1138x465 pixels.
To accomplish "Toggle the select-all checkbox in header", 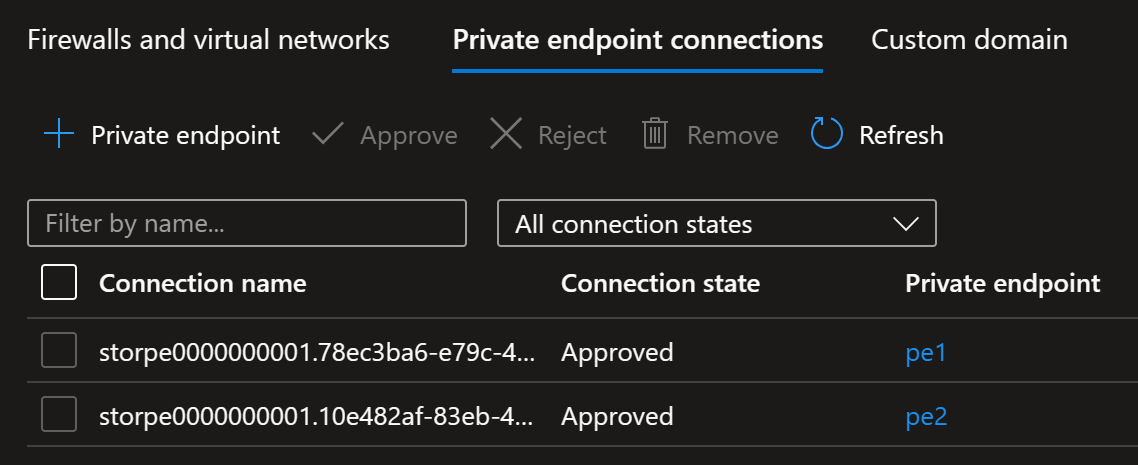I will click(x=59, y=282).
